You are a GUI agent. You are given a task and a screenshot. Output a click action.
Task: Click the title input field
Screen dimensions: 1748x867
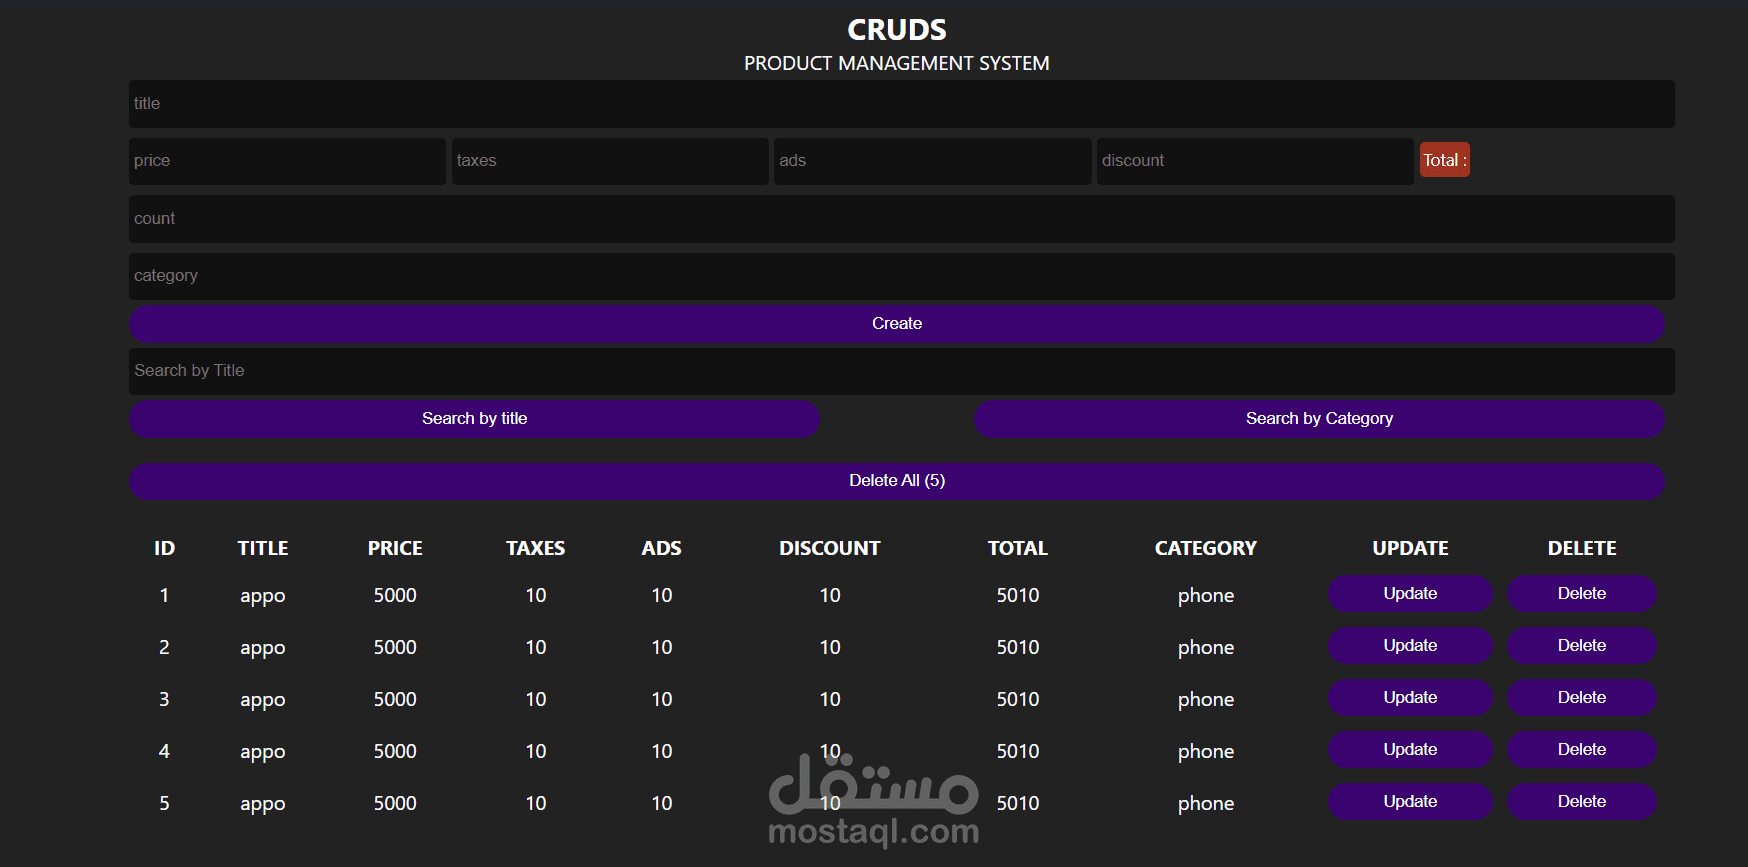point(901,104)
